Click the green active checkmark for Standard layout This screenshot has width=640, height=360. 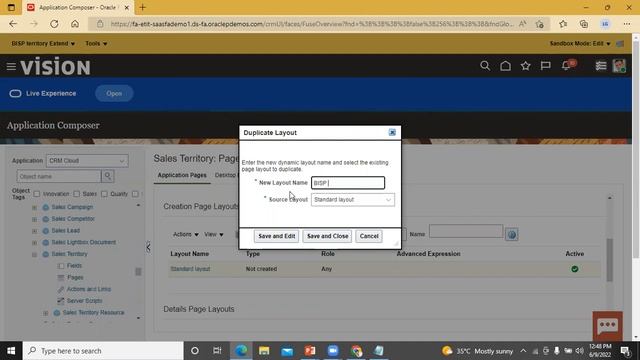(574, 269)
